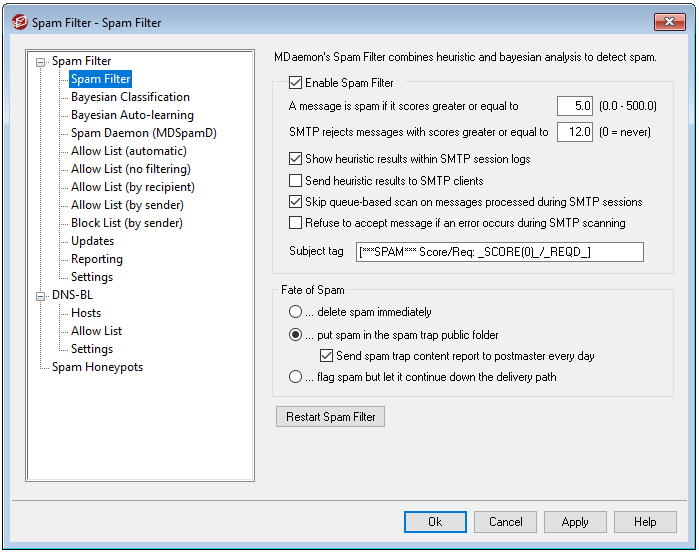This screenshot has width=699, height=554.
Task: Open Allow List (by recipient)
Action: click(x=132, y=187)
